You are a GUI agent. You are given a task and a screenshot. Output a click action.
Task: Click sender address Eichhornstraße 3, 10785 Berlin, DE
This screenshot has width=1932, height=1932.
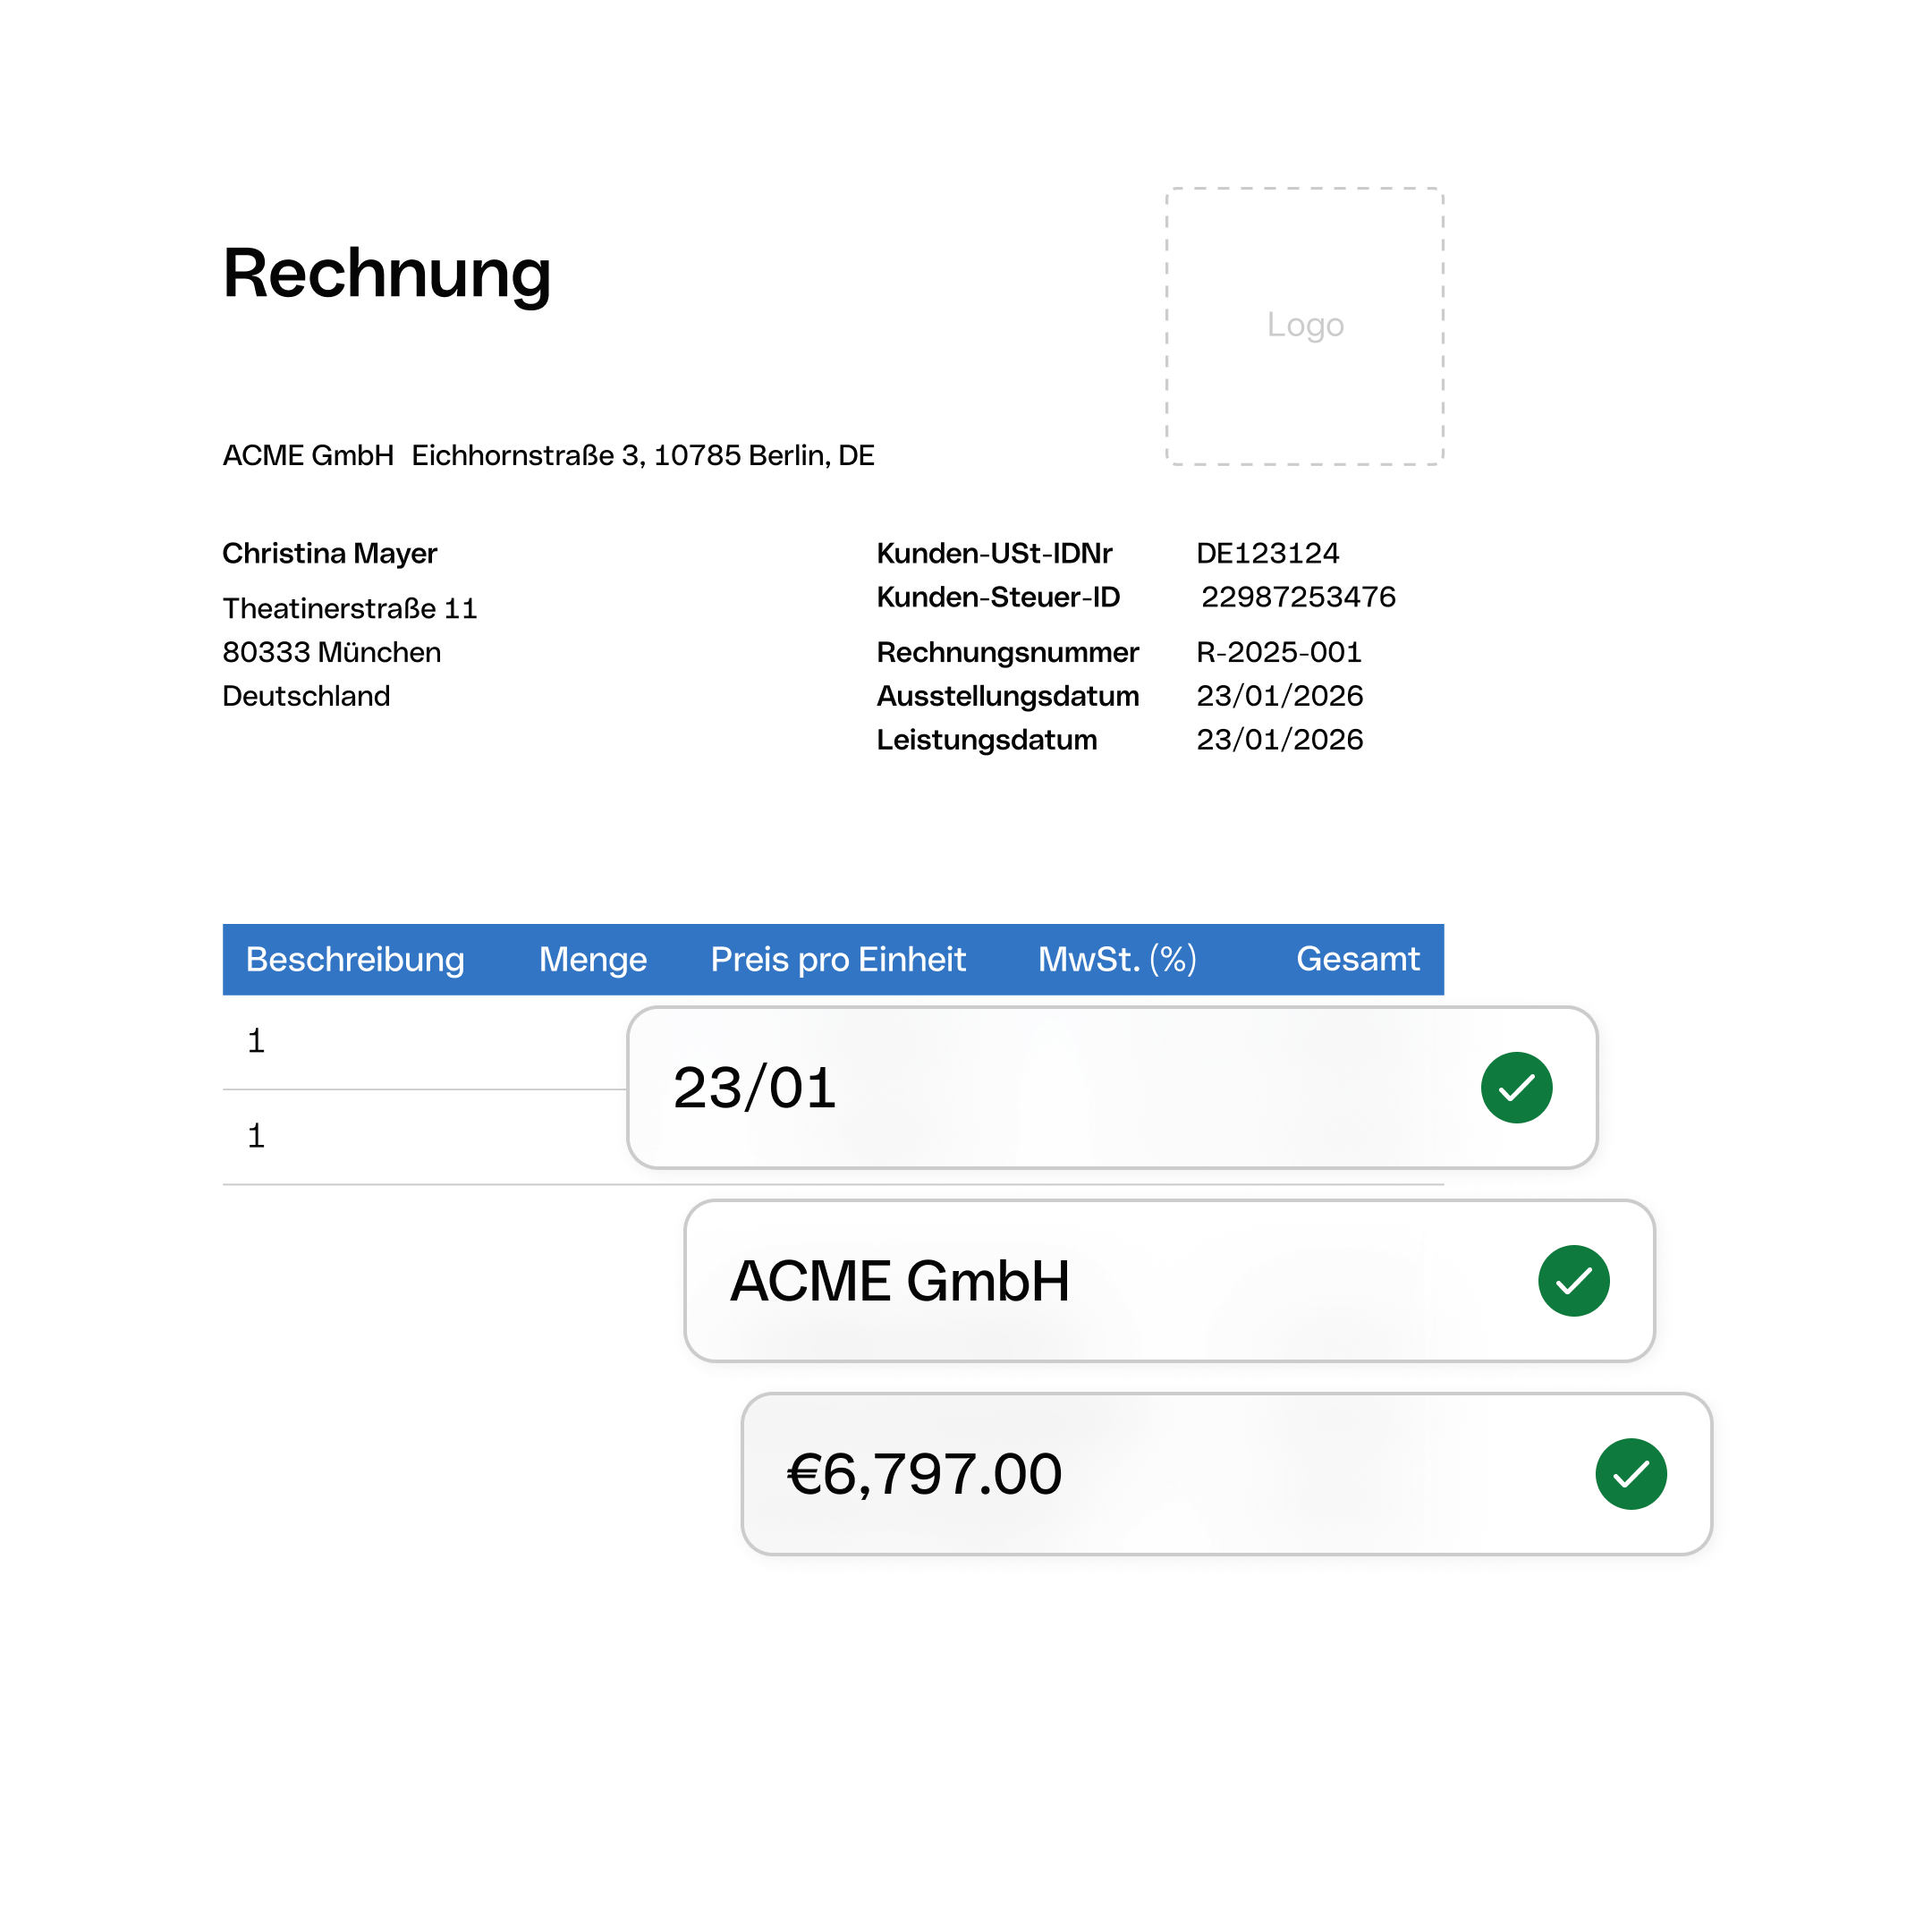click(x=643, y=455)
